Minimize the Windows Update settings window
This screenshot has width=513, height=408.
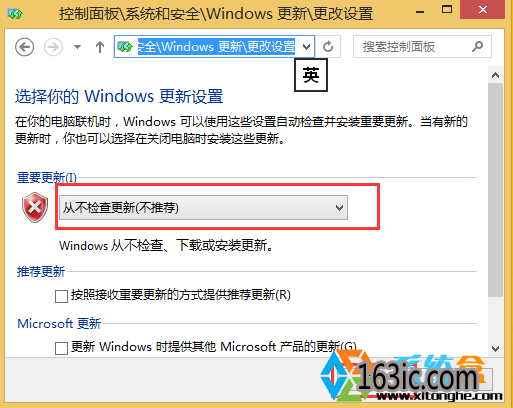click(420, 11)
